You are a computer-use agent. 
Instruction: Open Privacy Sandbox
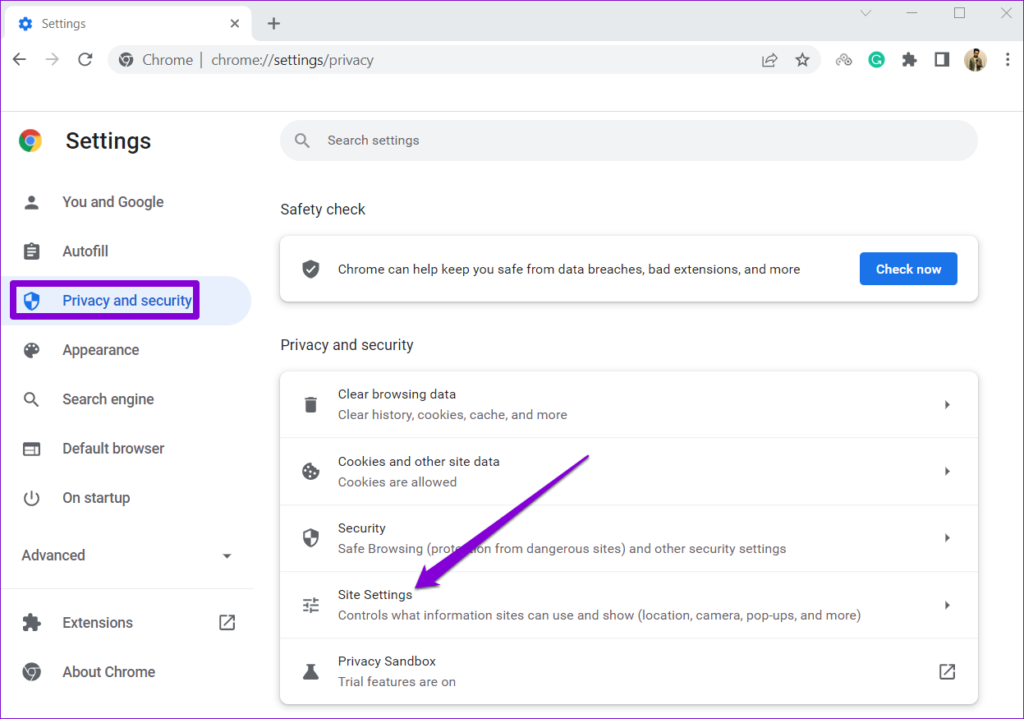(629, 671)
